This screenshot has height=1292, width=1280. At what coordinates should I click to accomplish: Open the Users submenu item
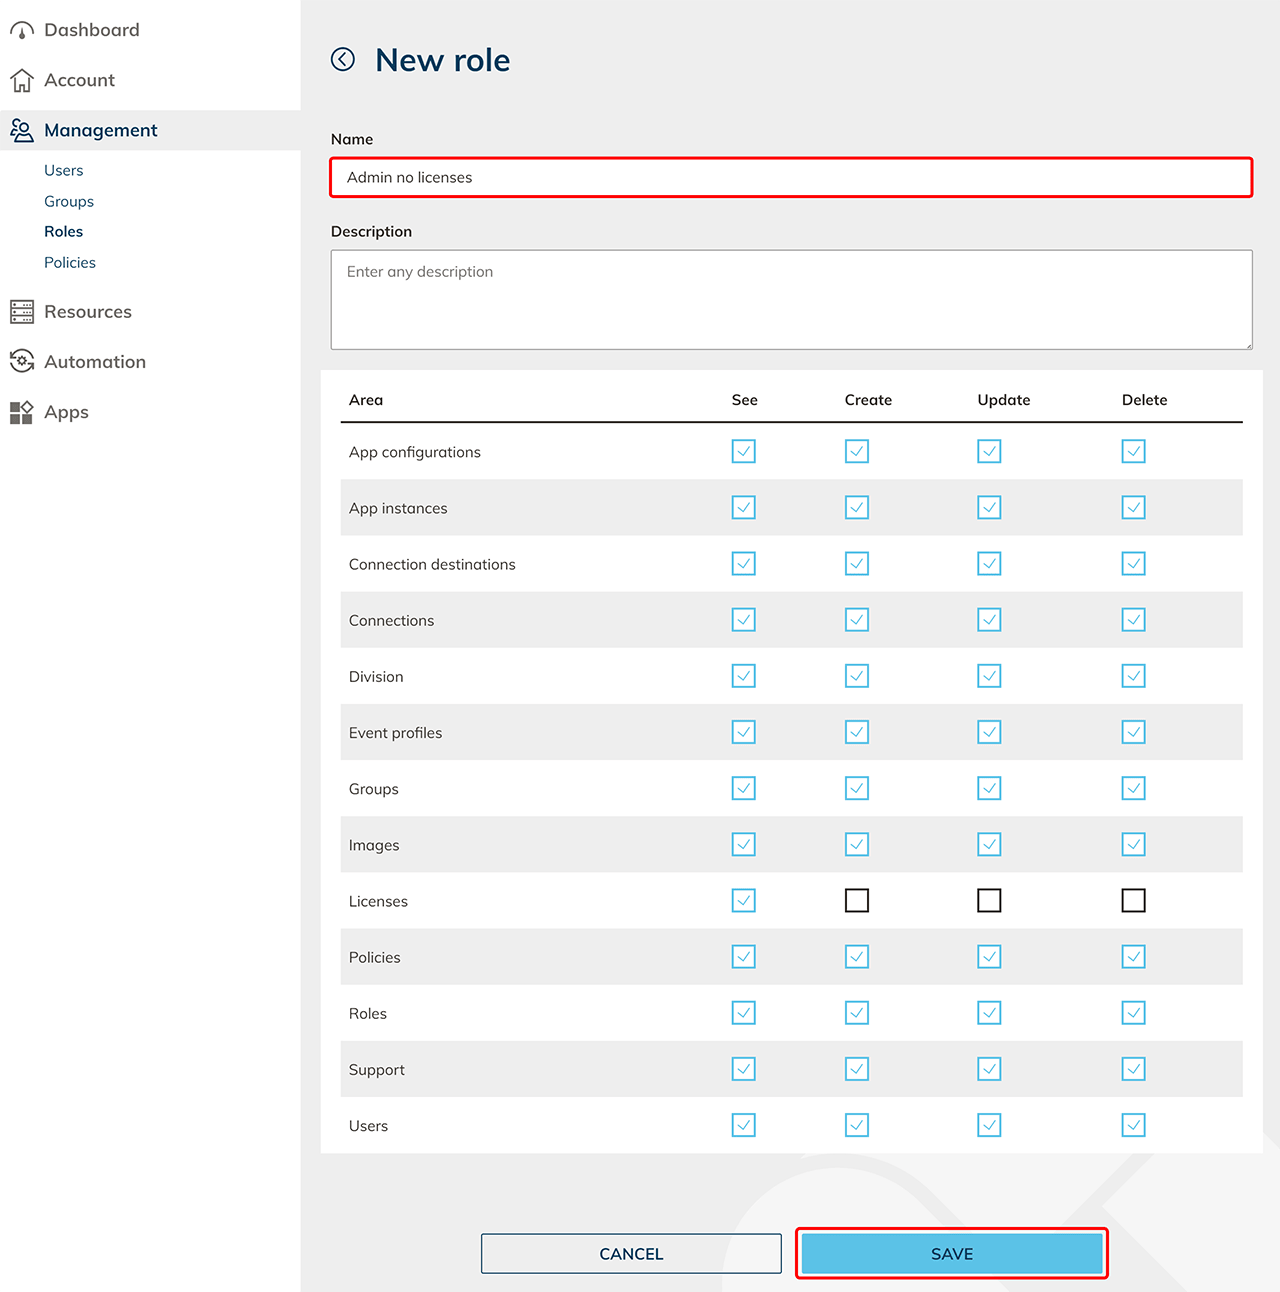click(64, 170)
